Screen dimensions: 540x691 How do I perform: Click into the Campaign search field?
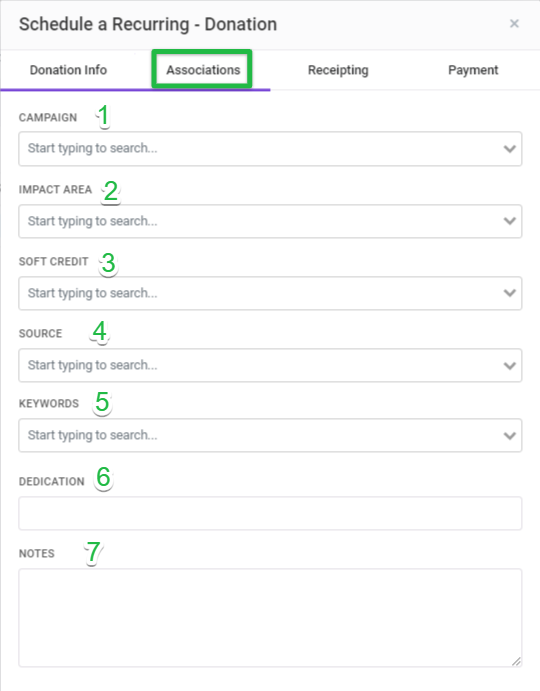tap(270, 149)
